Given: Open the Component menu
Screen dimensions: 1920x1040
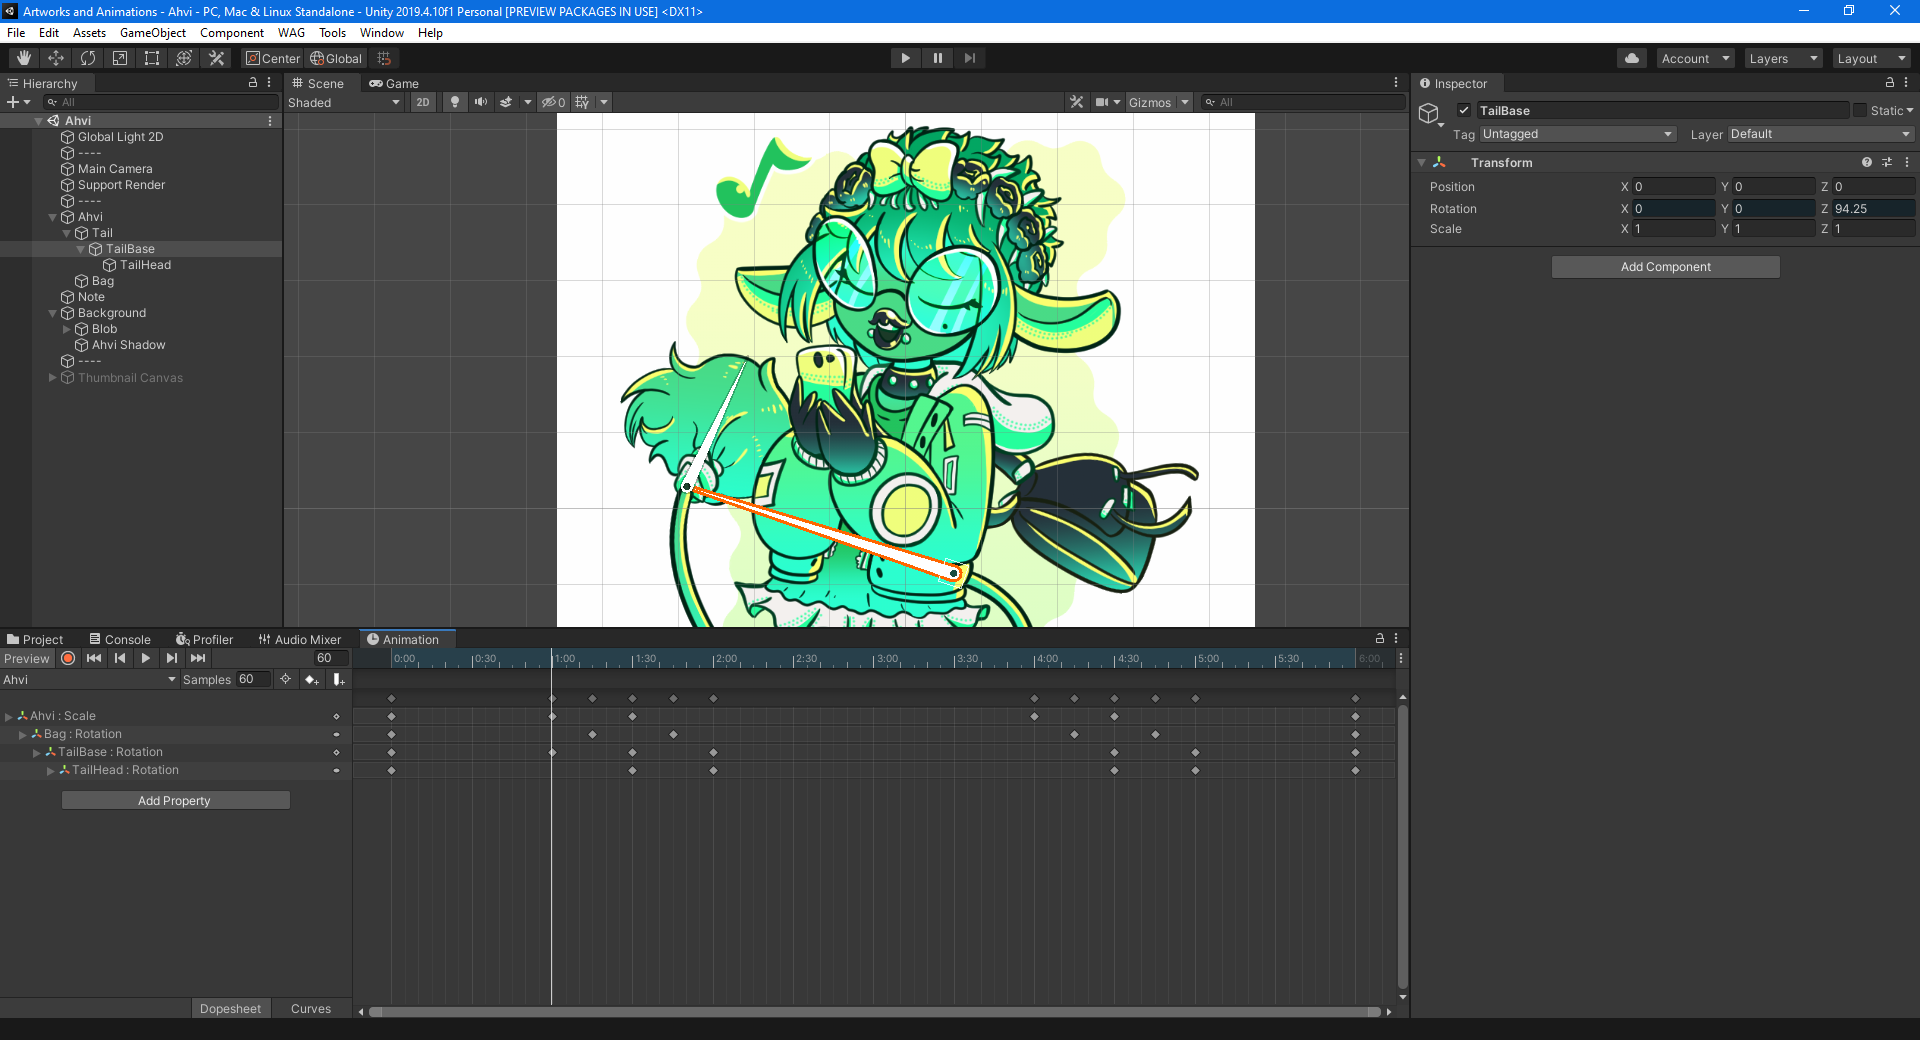Looking at the screenshot, I should coord(232,33).
